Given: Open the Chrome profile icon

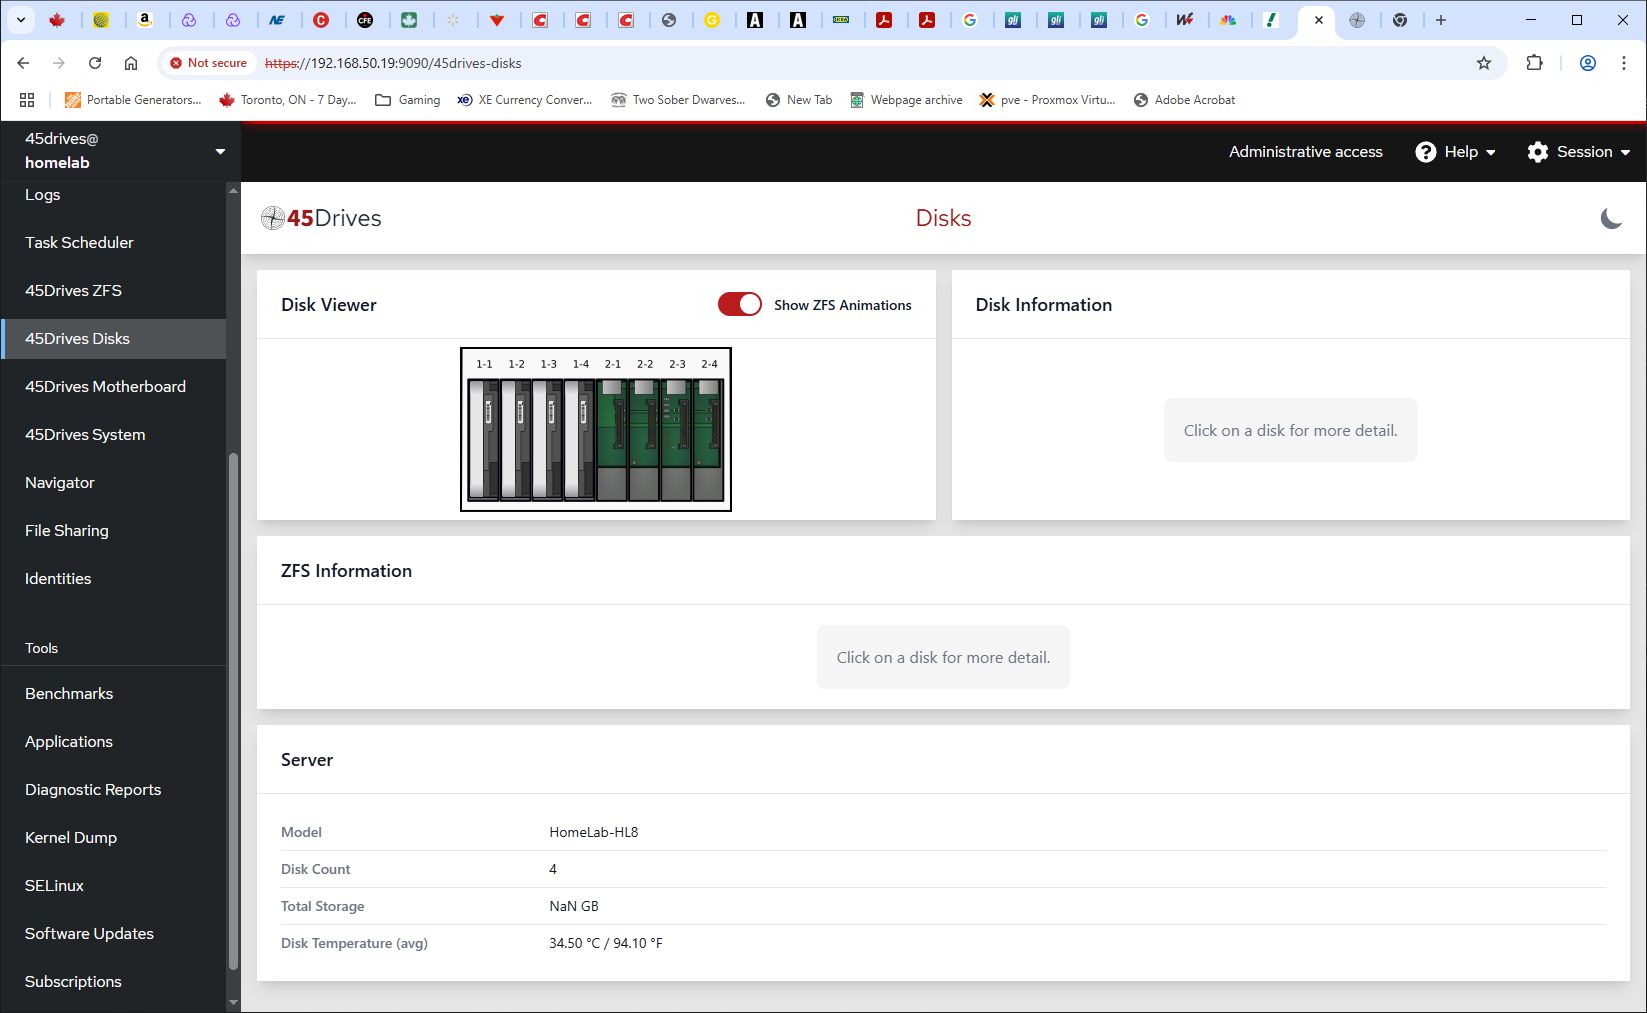Looking at the screenshot, I should (1587, 63).
